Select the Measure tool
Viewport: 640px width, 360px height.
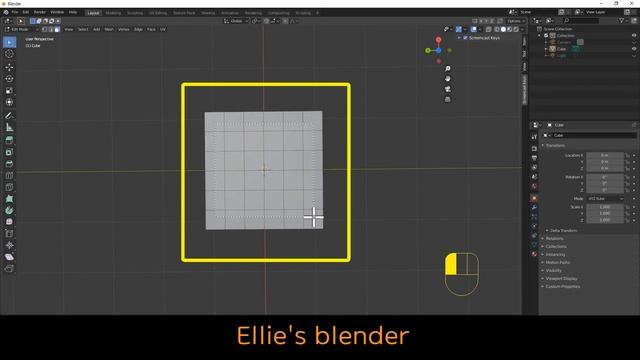tap(9, 127)
